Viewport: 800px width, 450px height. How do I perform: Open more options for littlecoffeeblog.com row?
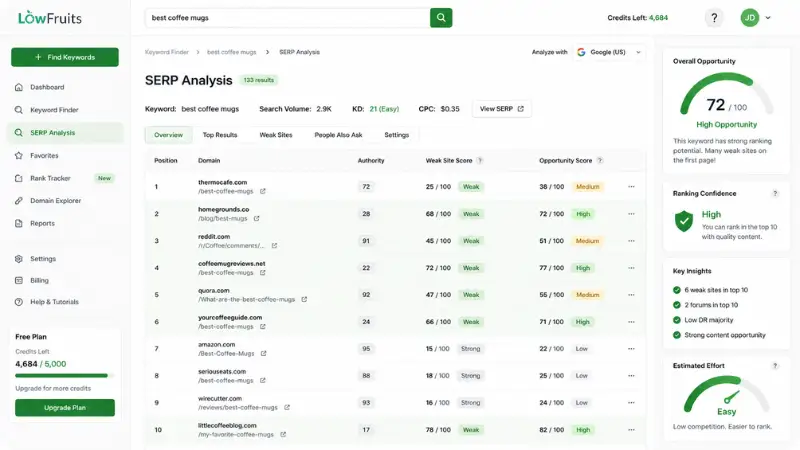(x=631, y=430)
